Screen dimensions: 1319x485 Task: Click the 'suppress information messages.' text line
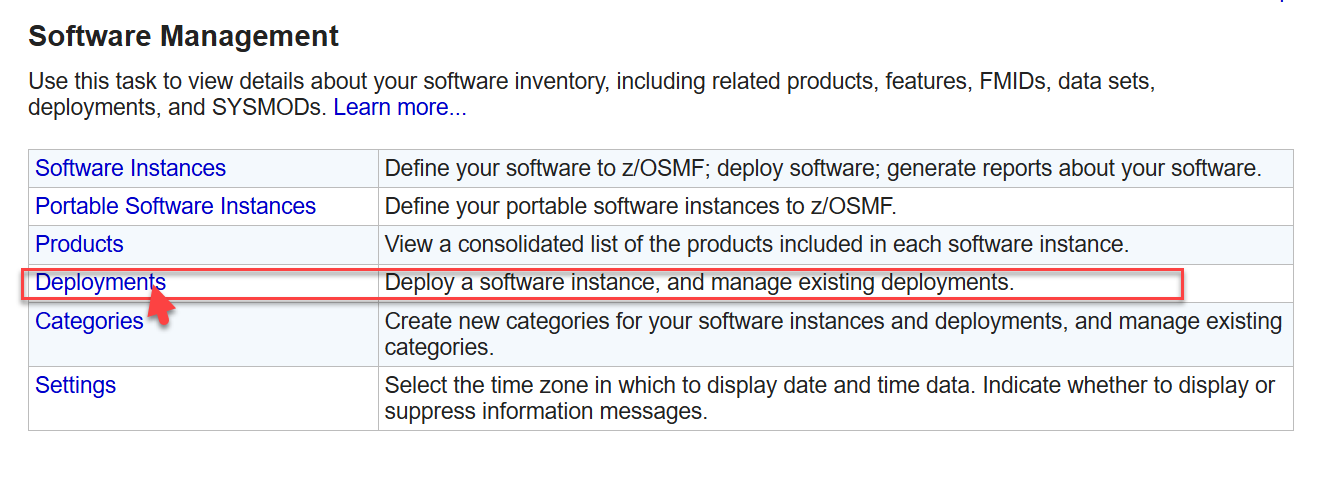pos(547,411)
